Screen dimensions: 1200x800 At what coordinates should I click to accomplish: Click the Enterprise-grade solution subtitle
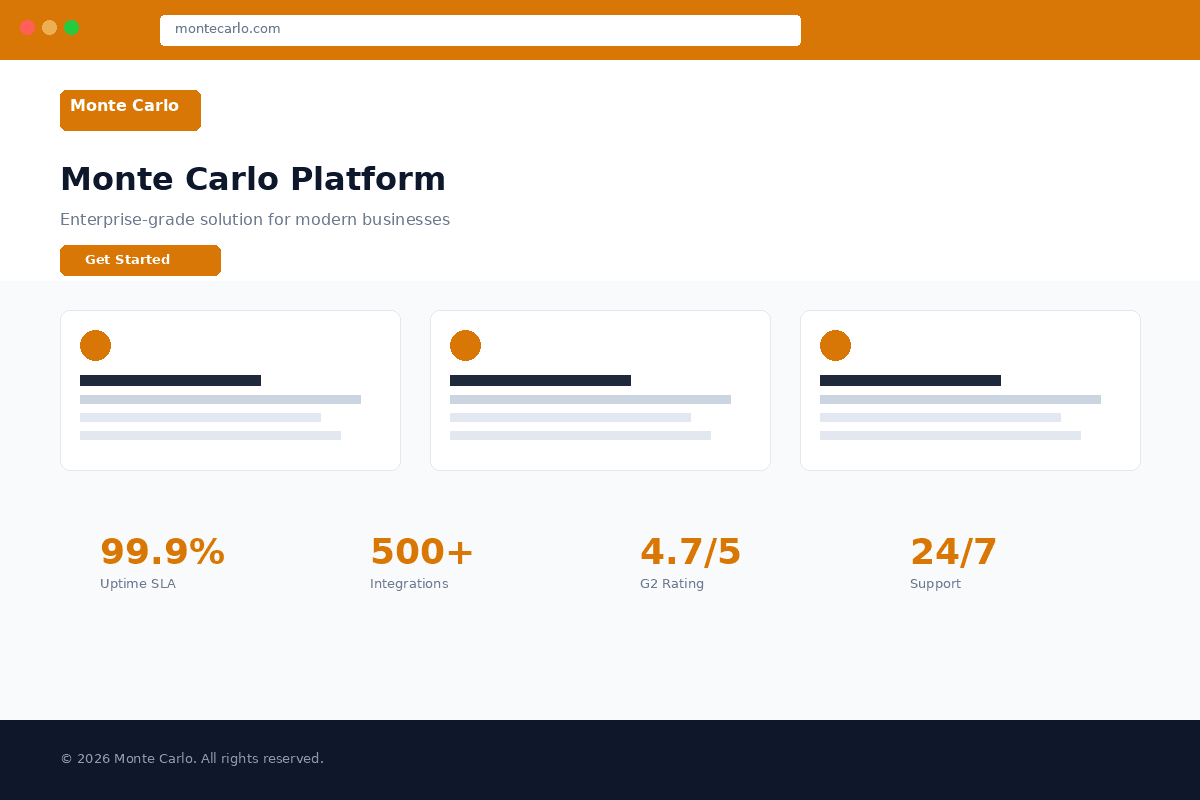pyautogui.click(x=255, y=220)
